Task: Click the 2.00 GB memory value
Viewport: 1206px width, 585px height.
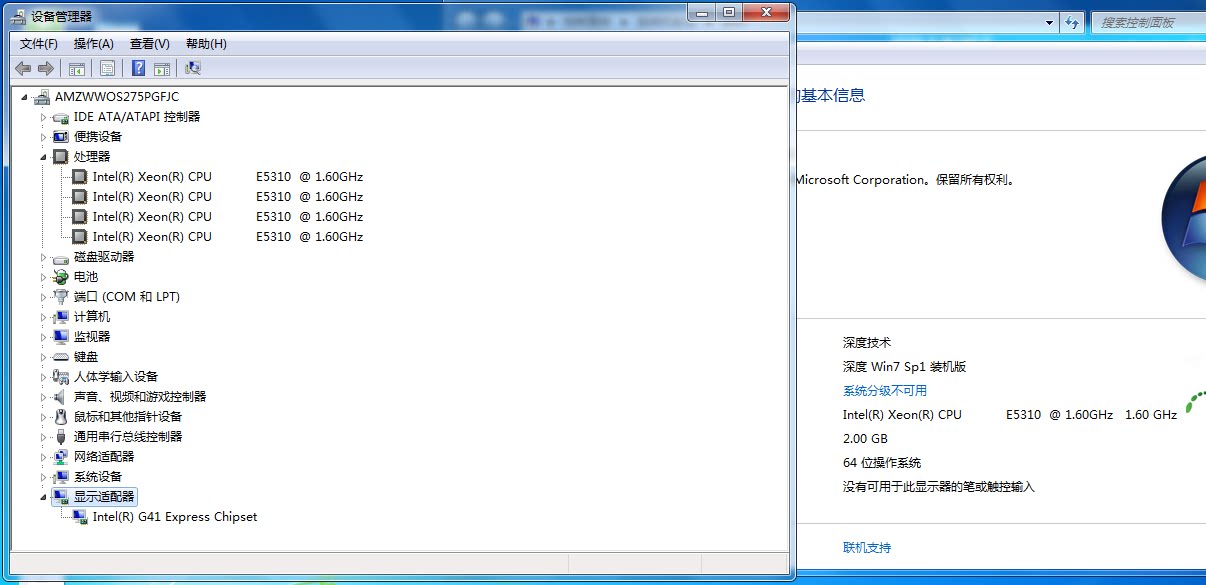Action: point(865,439)
